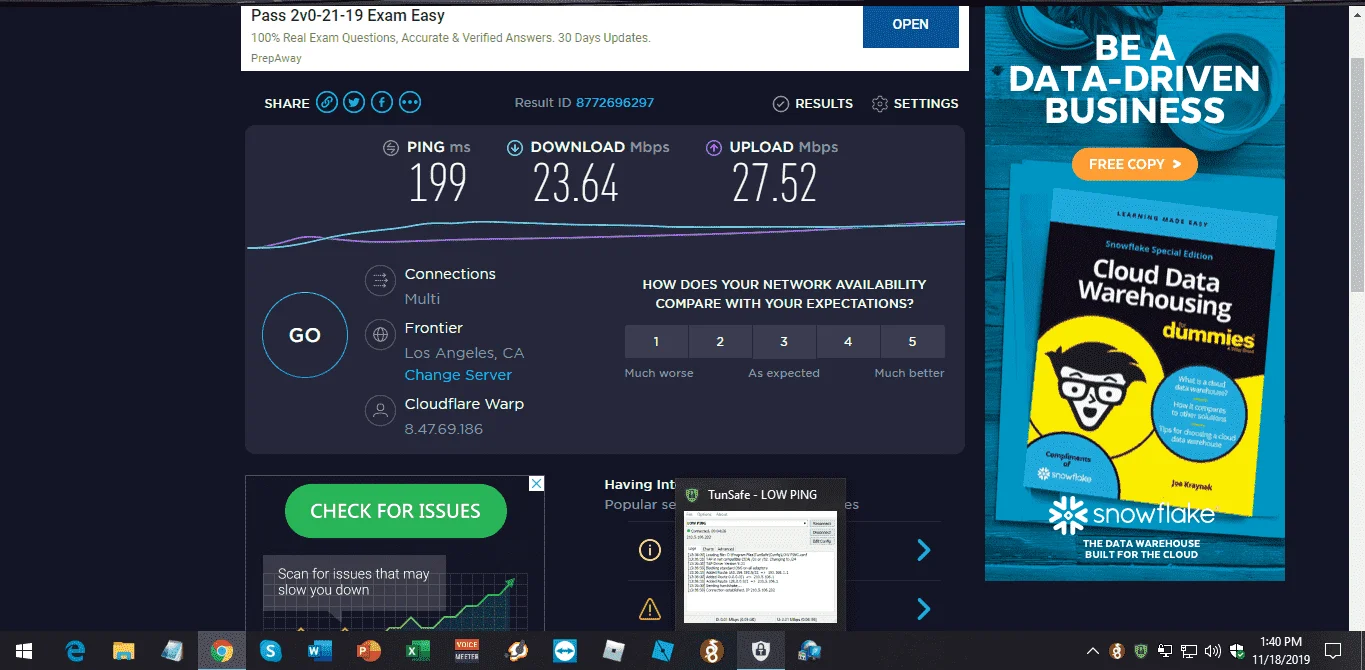The width and height of the screenshot is (1365, 670).
Task: Expand the warning-icon service row chevron
Action: (x=924, y=608)
